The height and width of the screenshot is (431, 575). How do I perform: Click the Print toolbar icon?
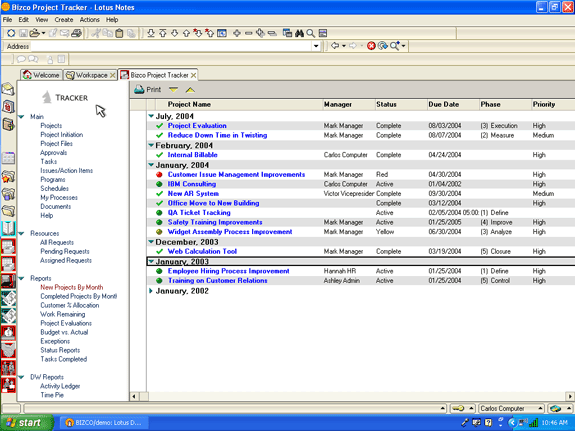click(x=76, y=33)
